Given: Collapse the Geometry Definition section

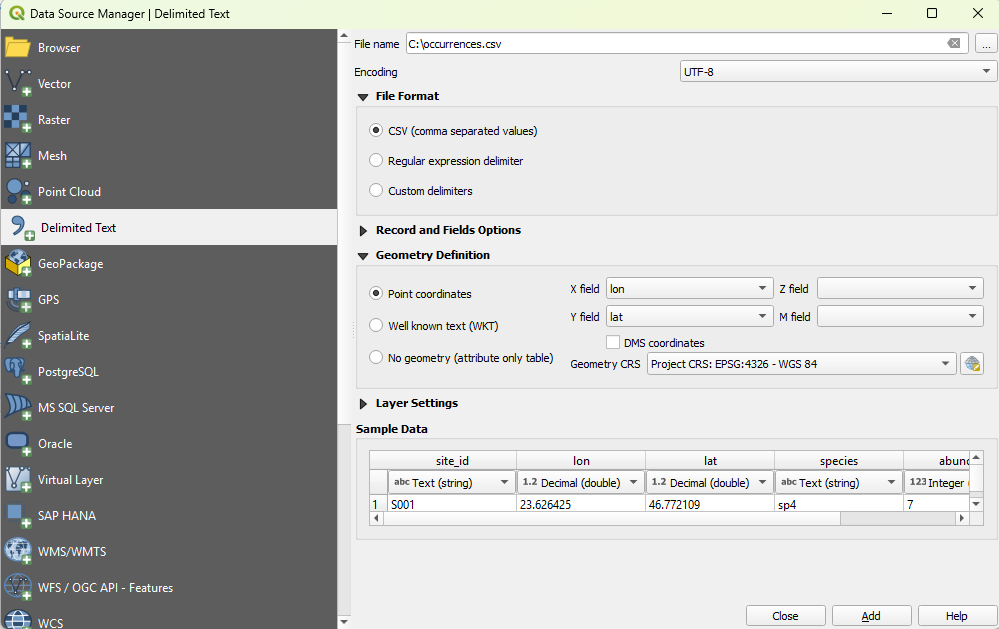Looking at the screenshot, I should click(x=363, y=256).
